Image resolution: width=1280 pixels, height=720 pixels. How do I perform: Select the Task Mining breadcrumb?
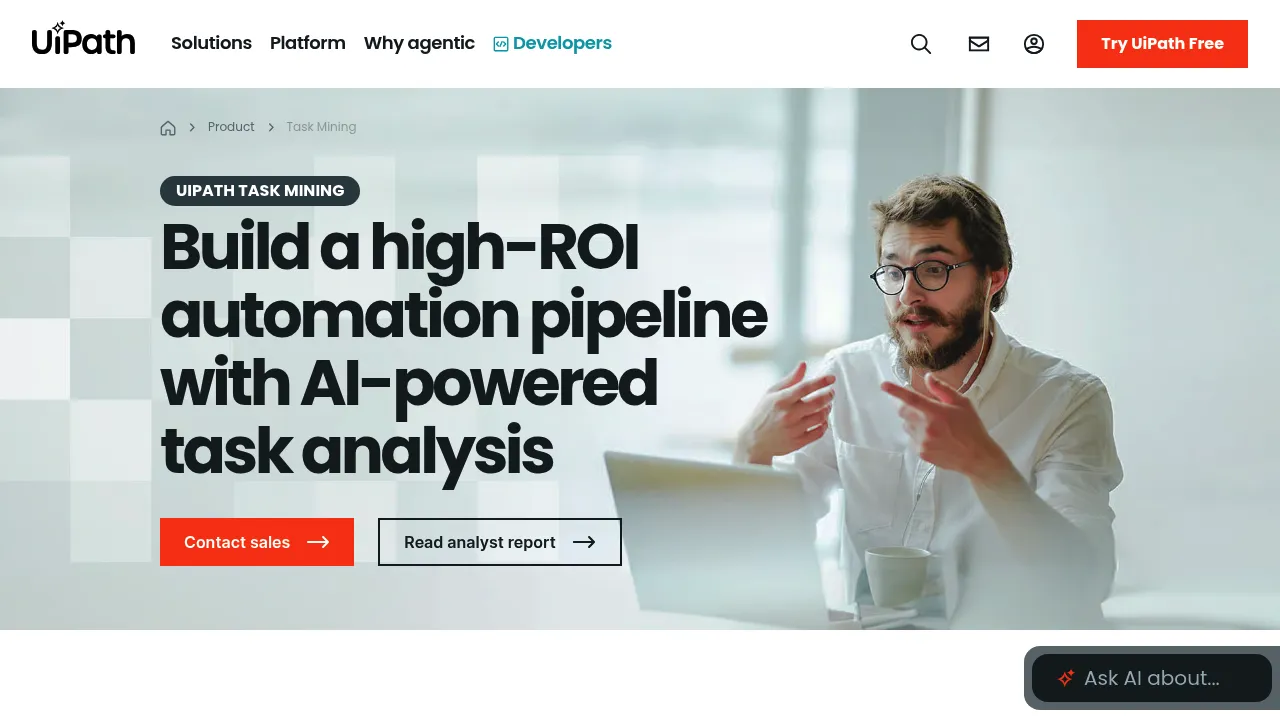pyautogui.click(x=321, y=127)
